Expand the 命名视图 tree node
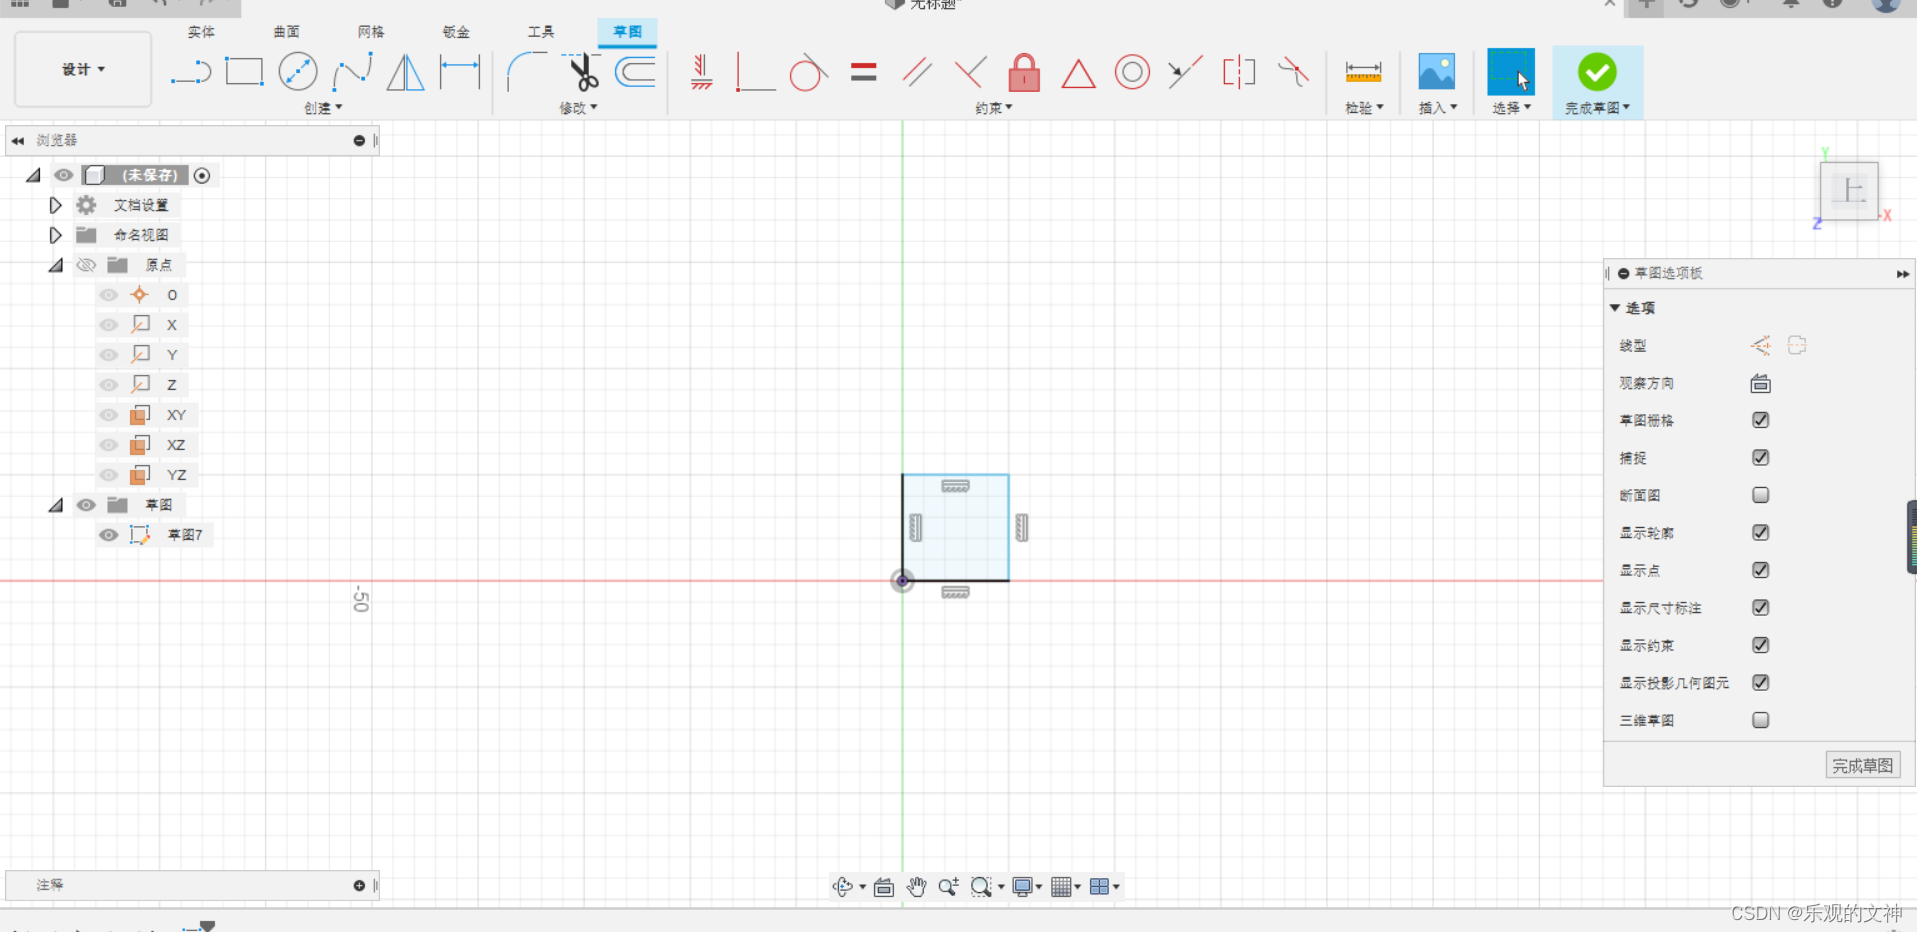Screen dimensions: 1917x932 [56, 235]
